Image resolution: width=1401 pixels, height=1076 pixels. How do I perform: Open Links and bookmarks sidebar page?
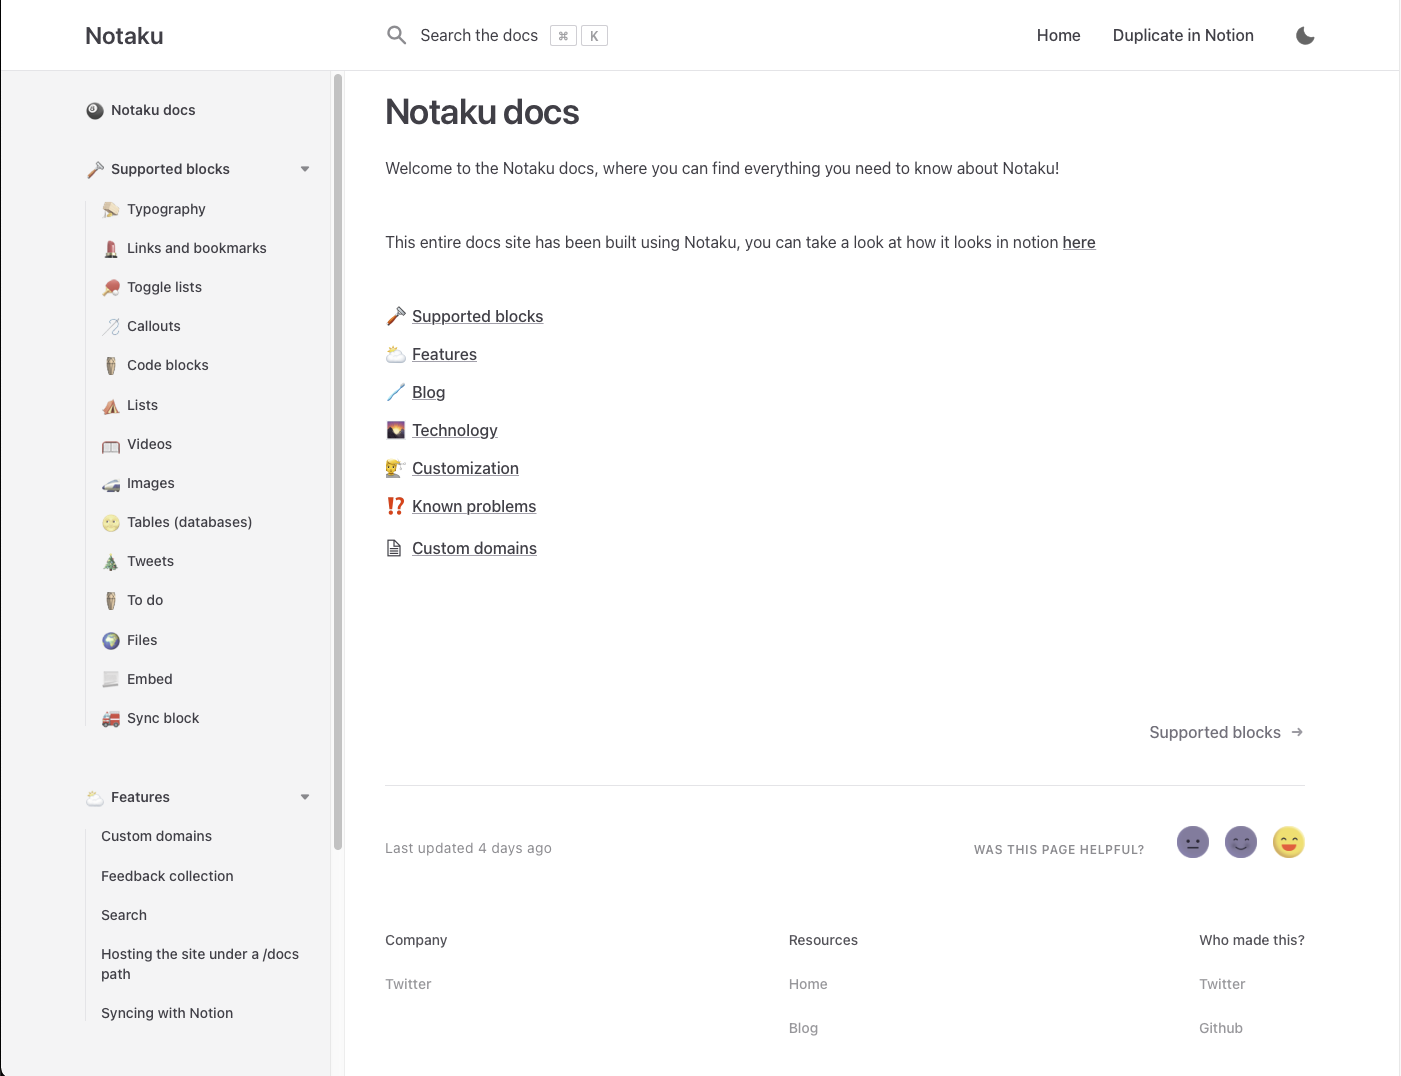197,248
